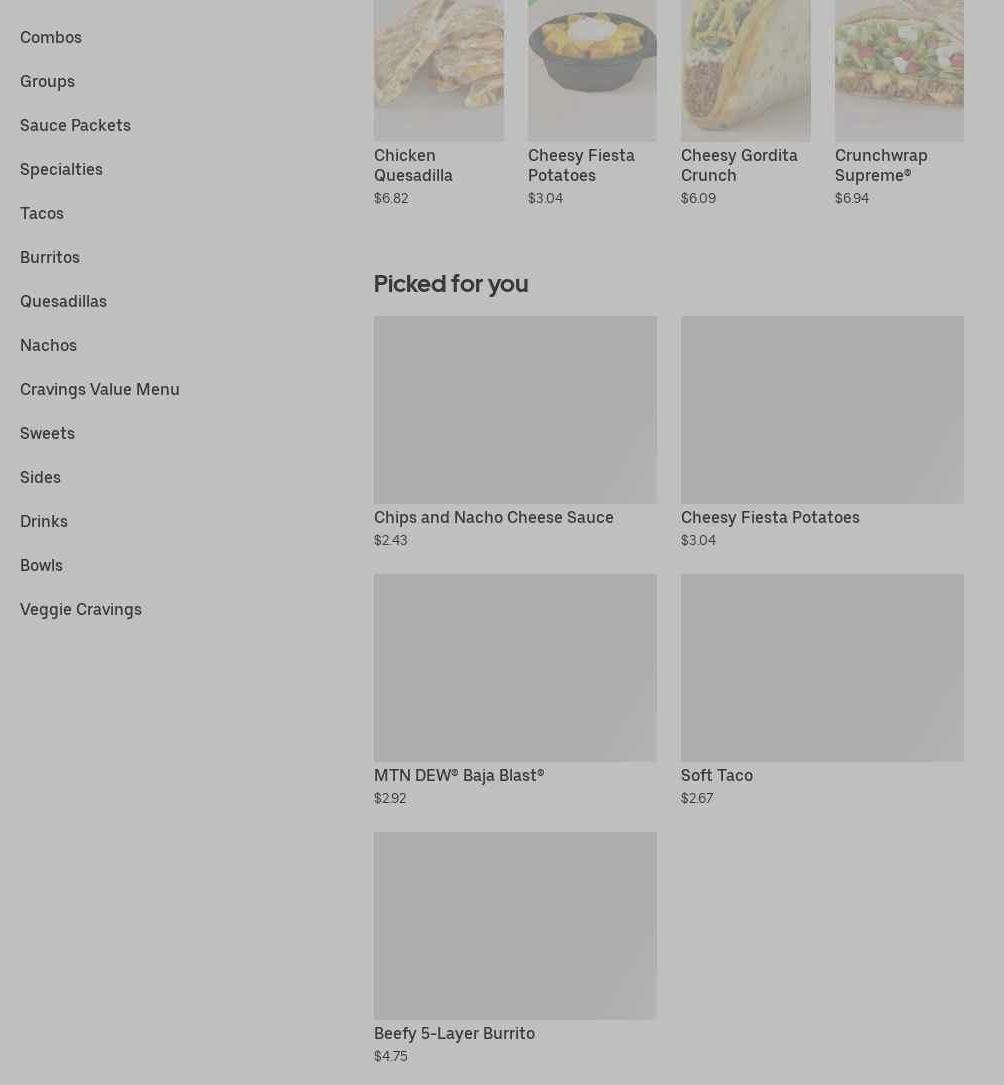Viewport: 1004px width, 1085px height.
Task: Select the Burritos category
Action: tap(50, 257)
